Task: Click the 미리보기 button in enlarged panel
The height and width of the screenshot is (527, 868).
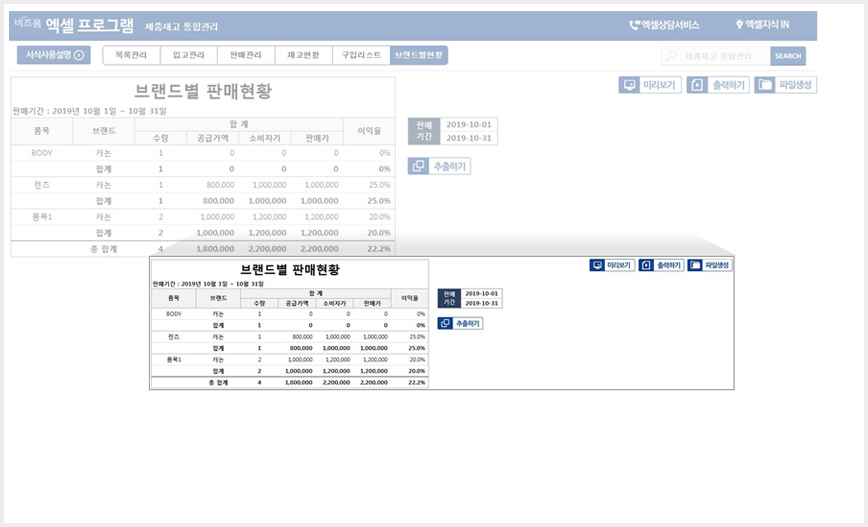Action: click(x=612, y=265)
